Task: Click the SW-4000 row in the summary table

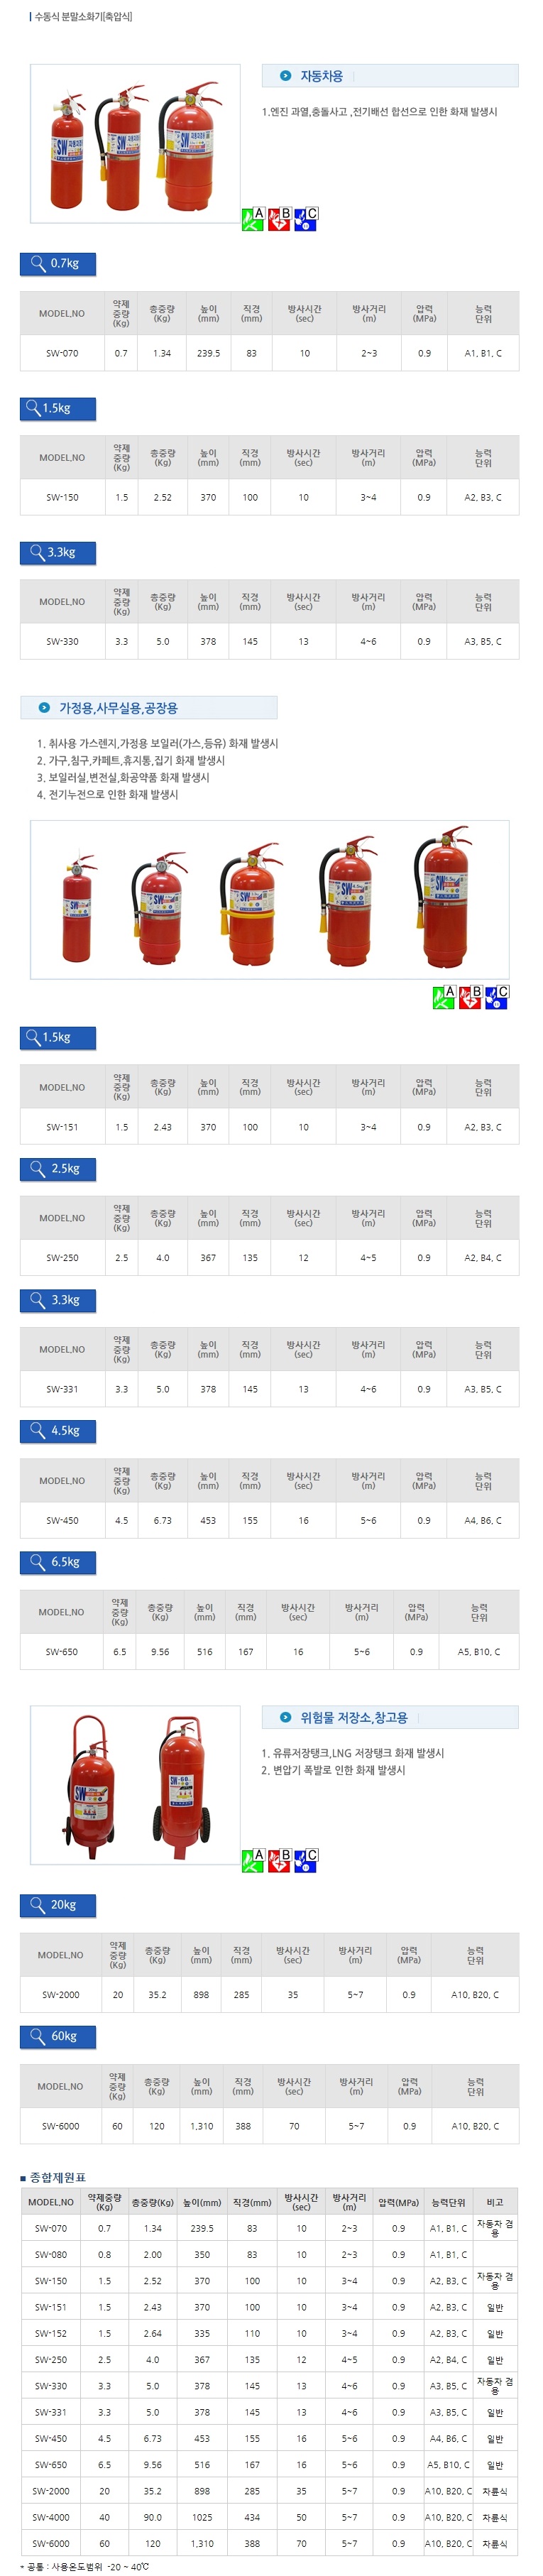Action: point(269,2517)
